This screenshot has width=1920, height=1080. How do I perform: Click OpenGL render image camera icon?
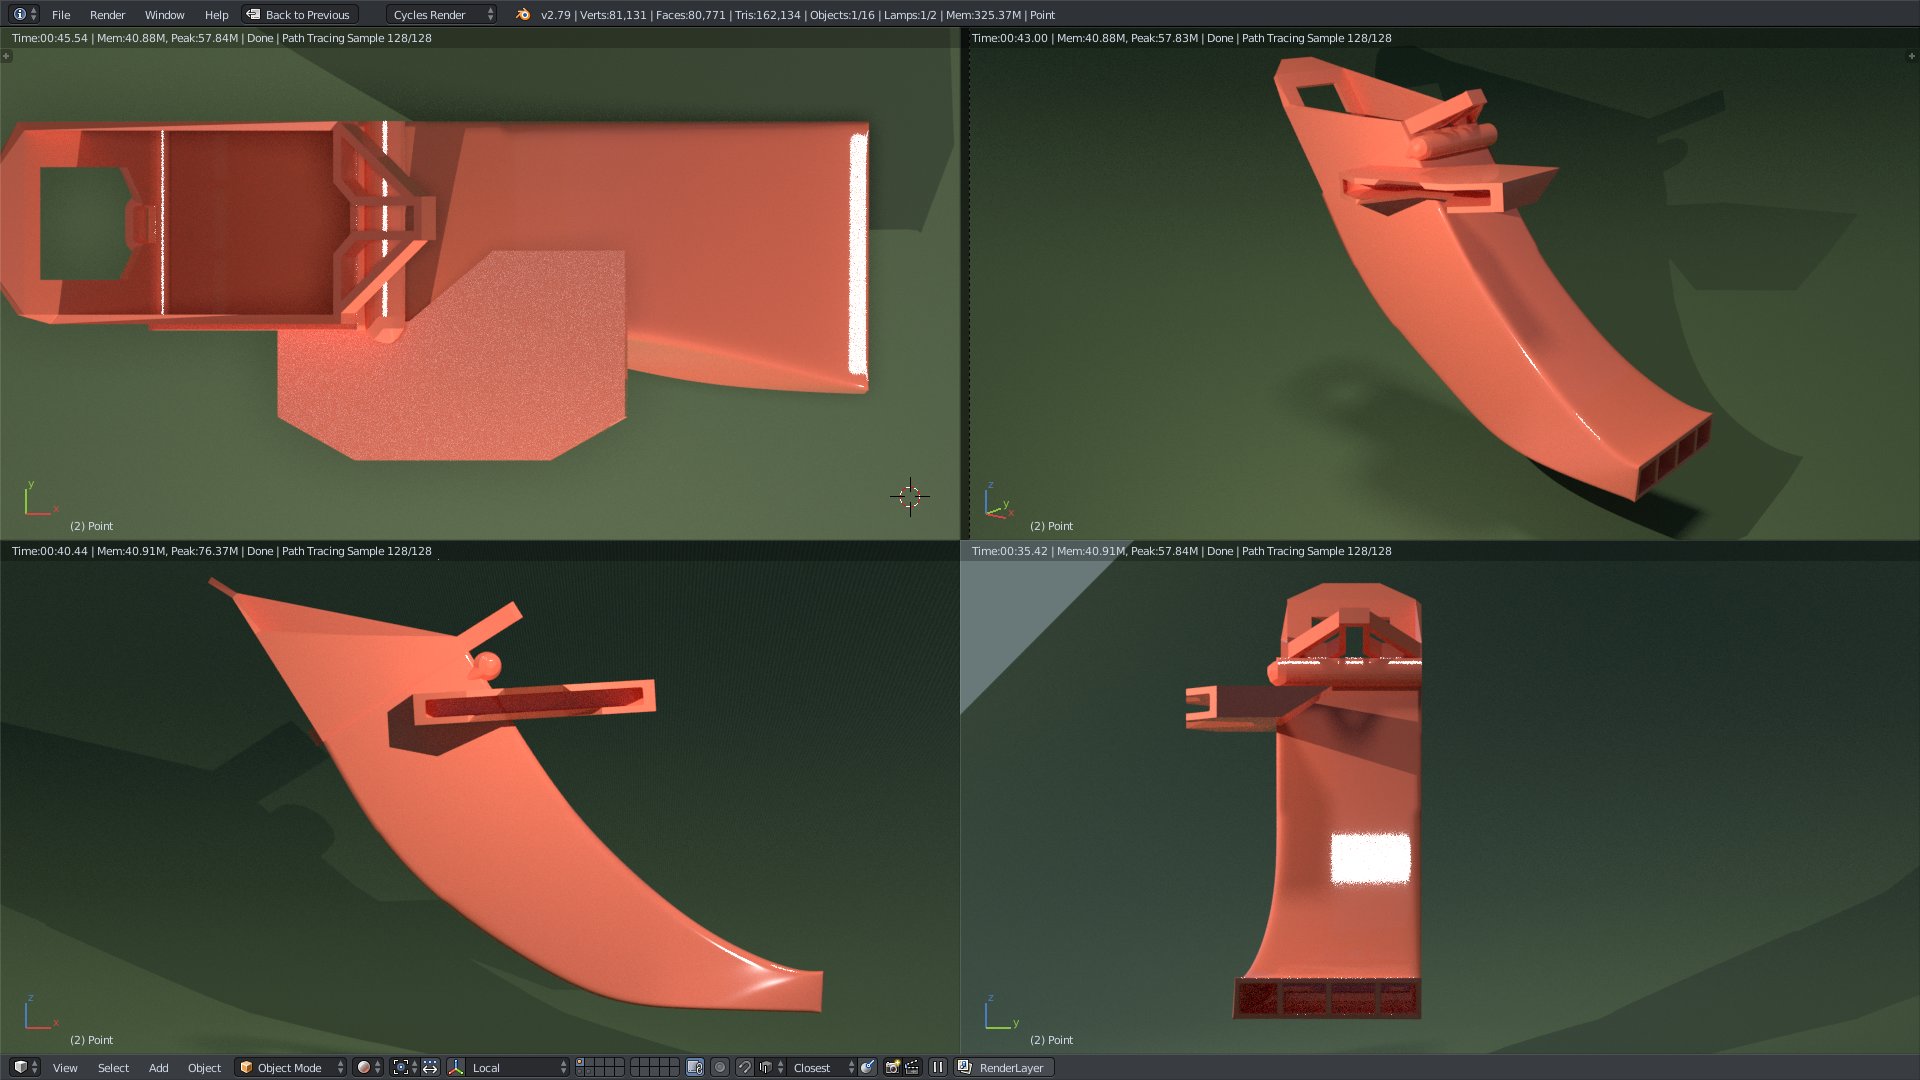pos(893,1068)
